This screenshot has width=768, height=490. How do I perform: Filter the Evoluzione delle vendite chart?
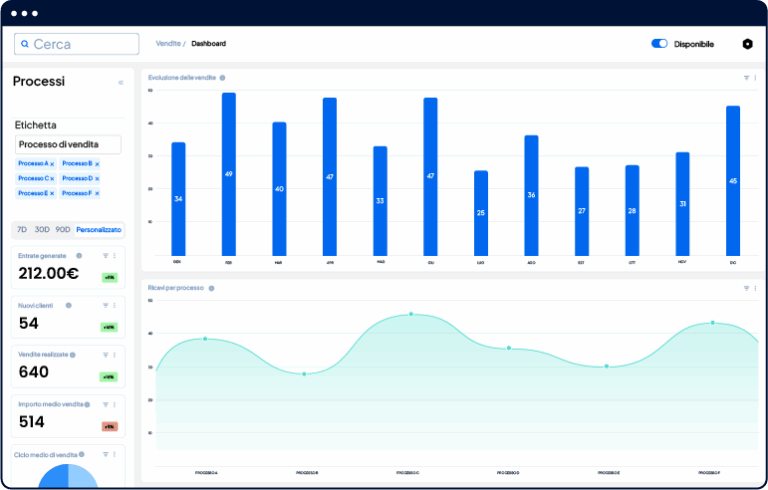746,78
